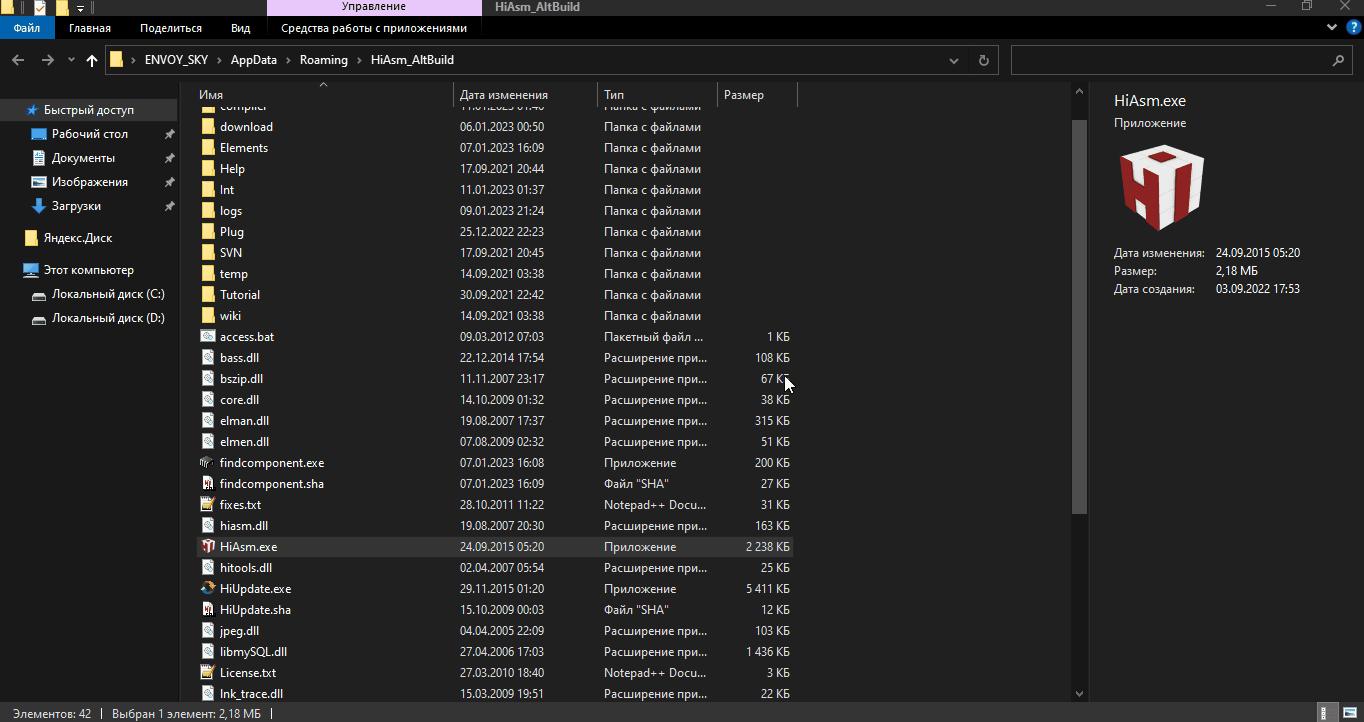
Task: Open Документы in navigation pane
Action: coord(83,158)
